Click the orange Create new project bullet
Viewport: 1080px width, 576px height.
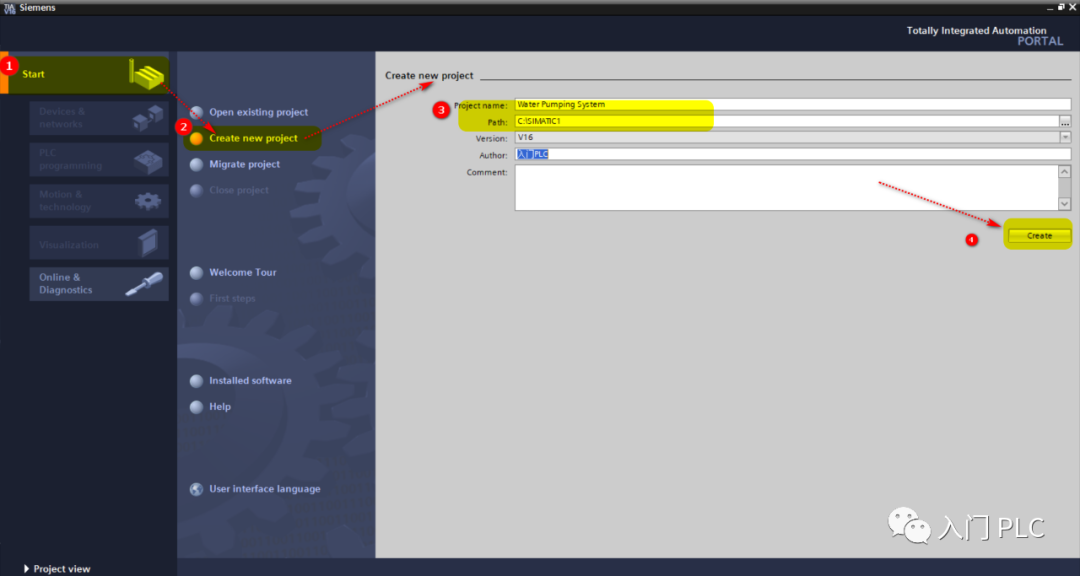pos(196,138)
